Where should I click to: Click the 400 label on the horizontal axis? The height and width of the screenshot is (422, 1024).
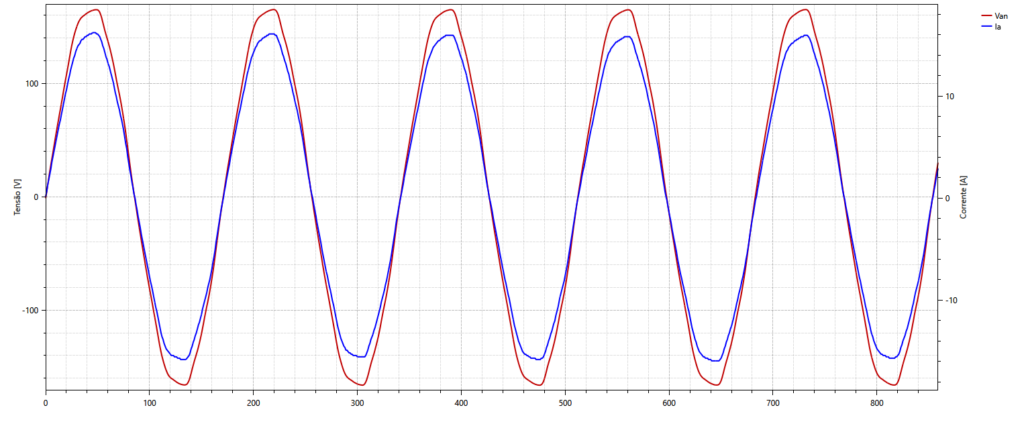[461, 403]
